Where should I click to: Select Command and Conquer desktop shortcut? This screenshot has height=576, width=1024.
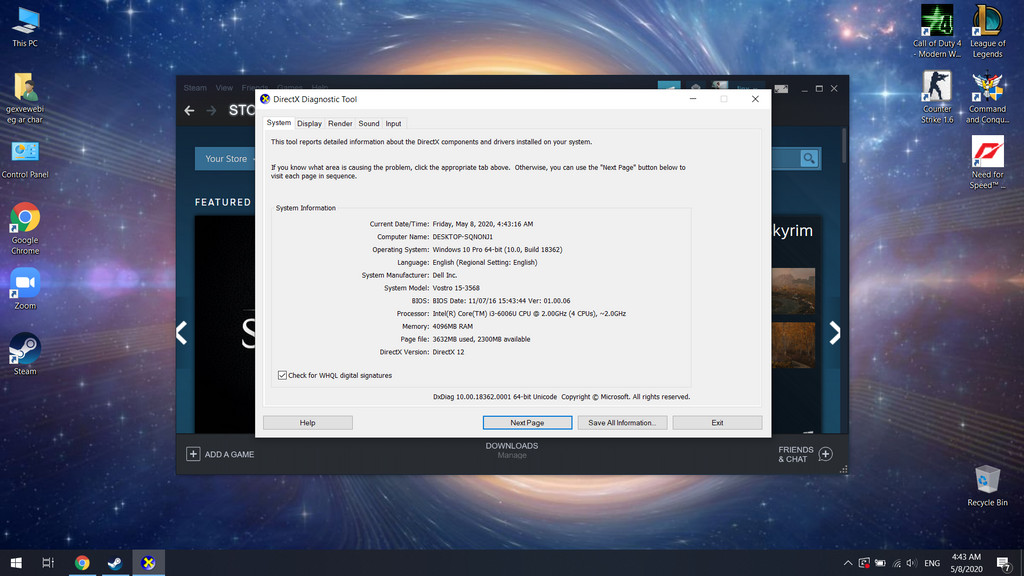pyautogui.click(x=987, y=97)
